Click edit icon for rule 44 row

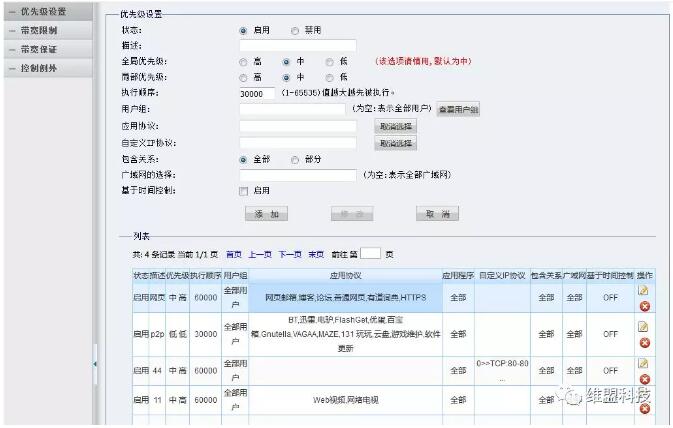(644, 363)
